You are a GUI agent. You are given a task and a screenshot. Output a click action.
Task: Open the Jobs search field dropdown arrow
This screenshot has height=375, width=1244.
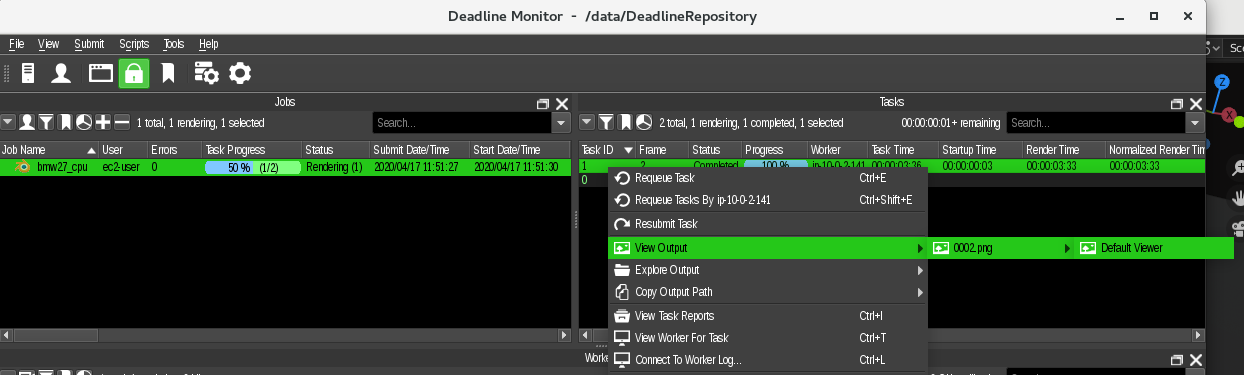(561, 123)
